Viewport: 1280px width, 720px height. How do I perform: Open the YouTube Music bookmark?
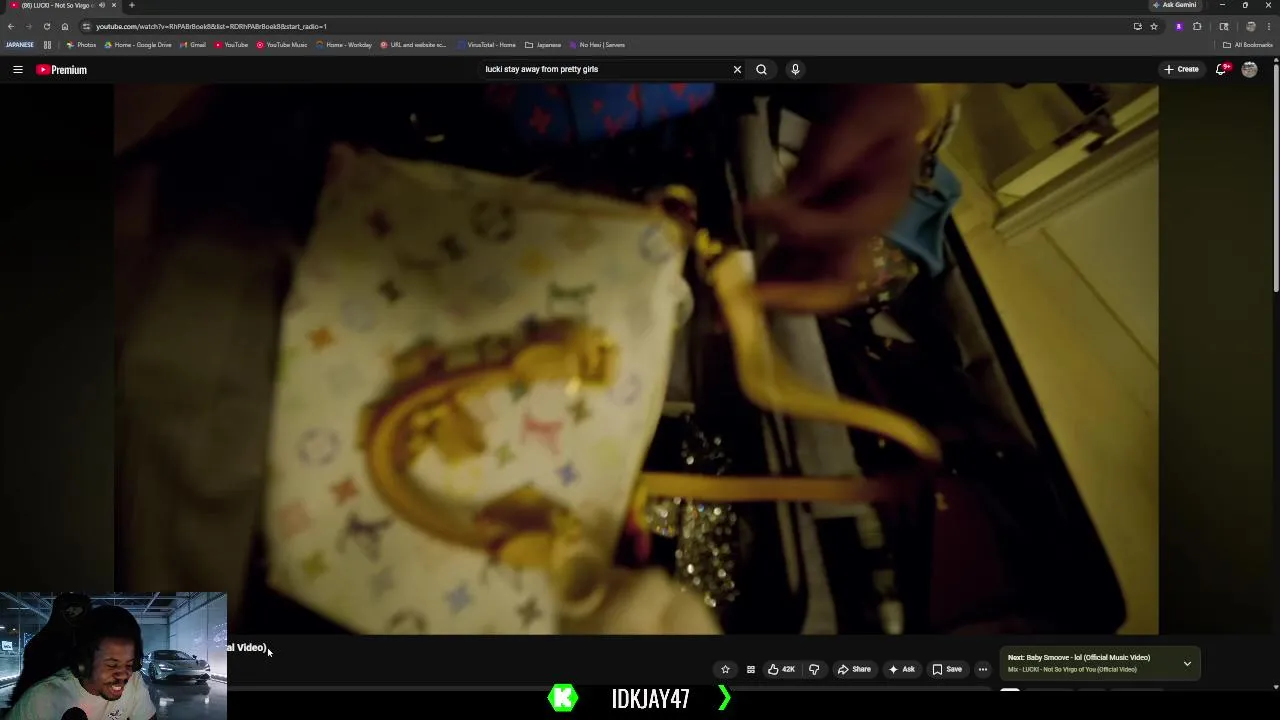(x=281, y=45)
